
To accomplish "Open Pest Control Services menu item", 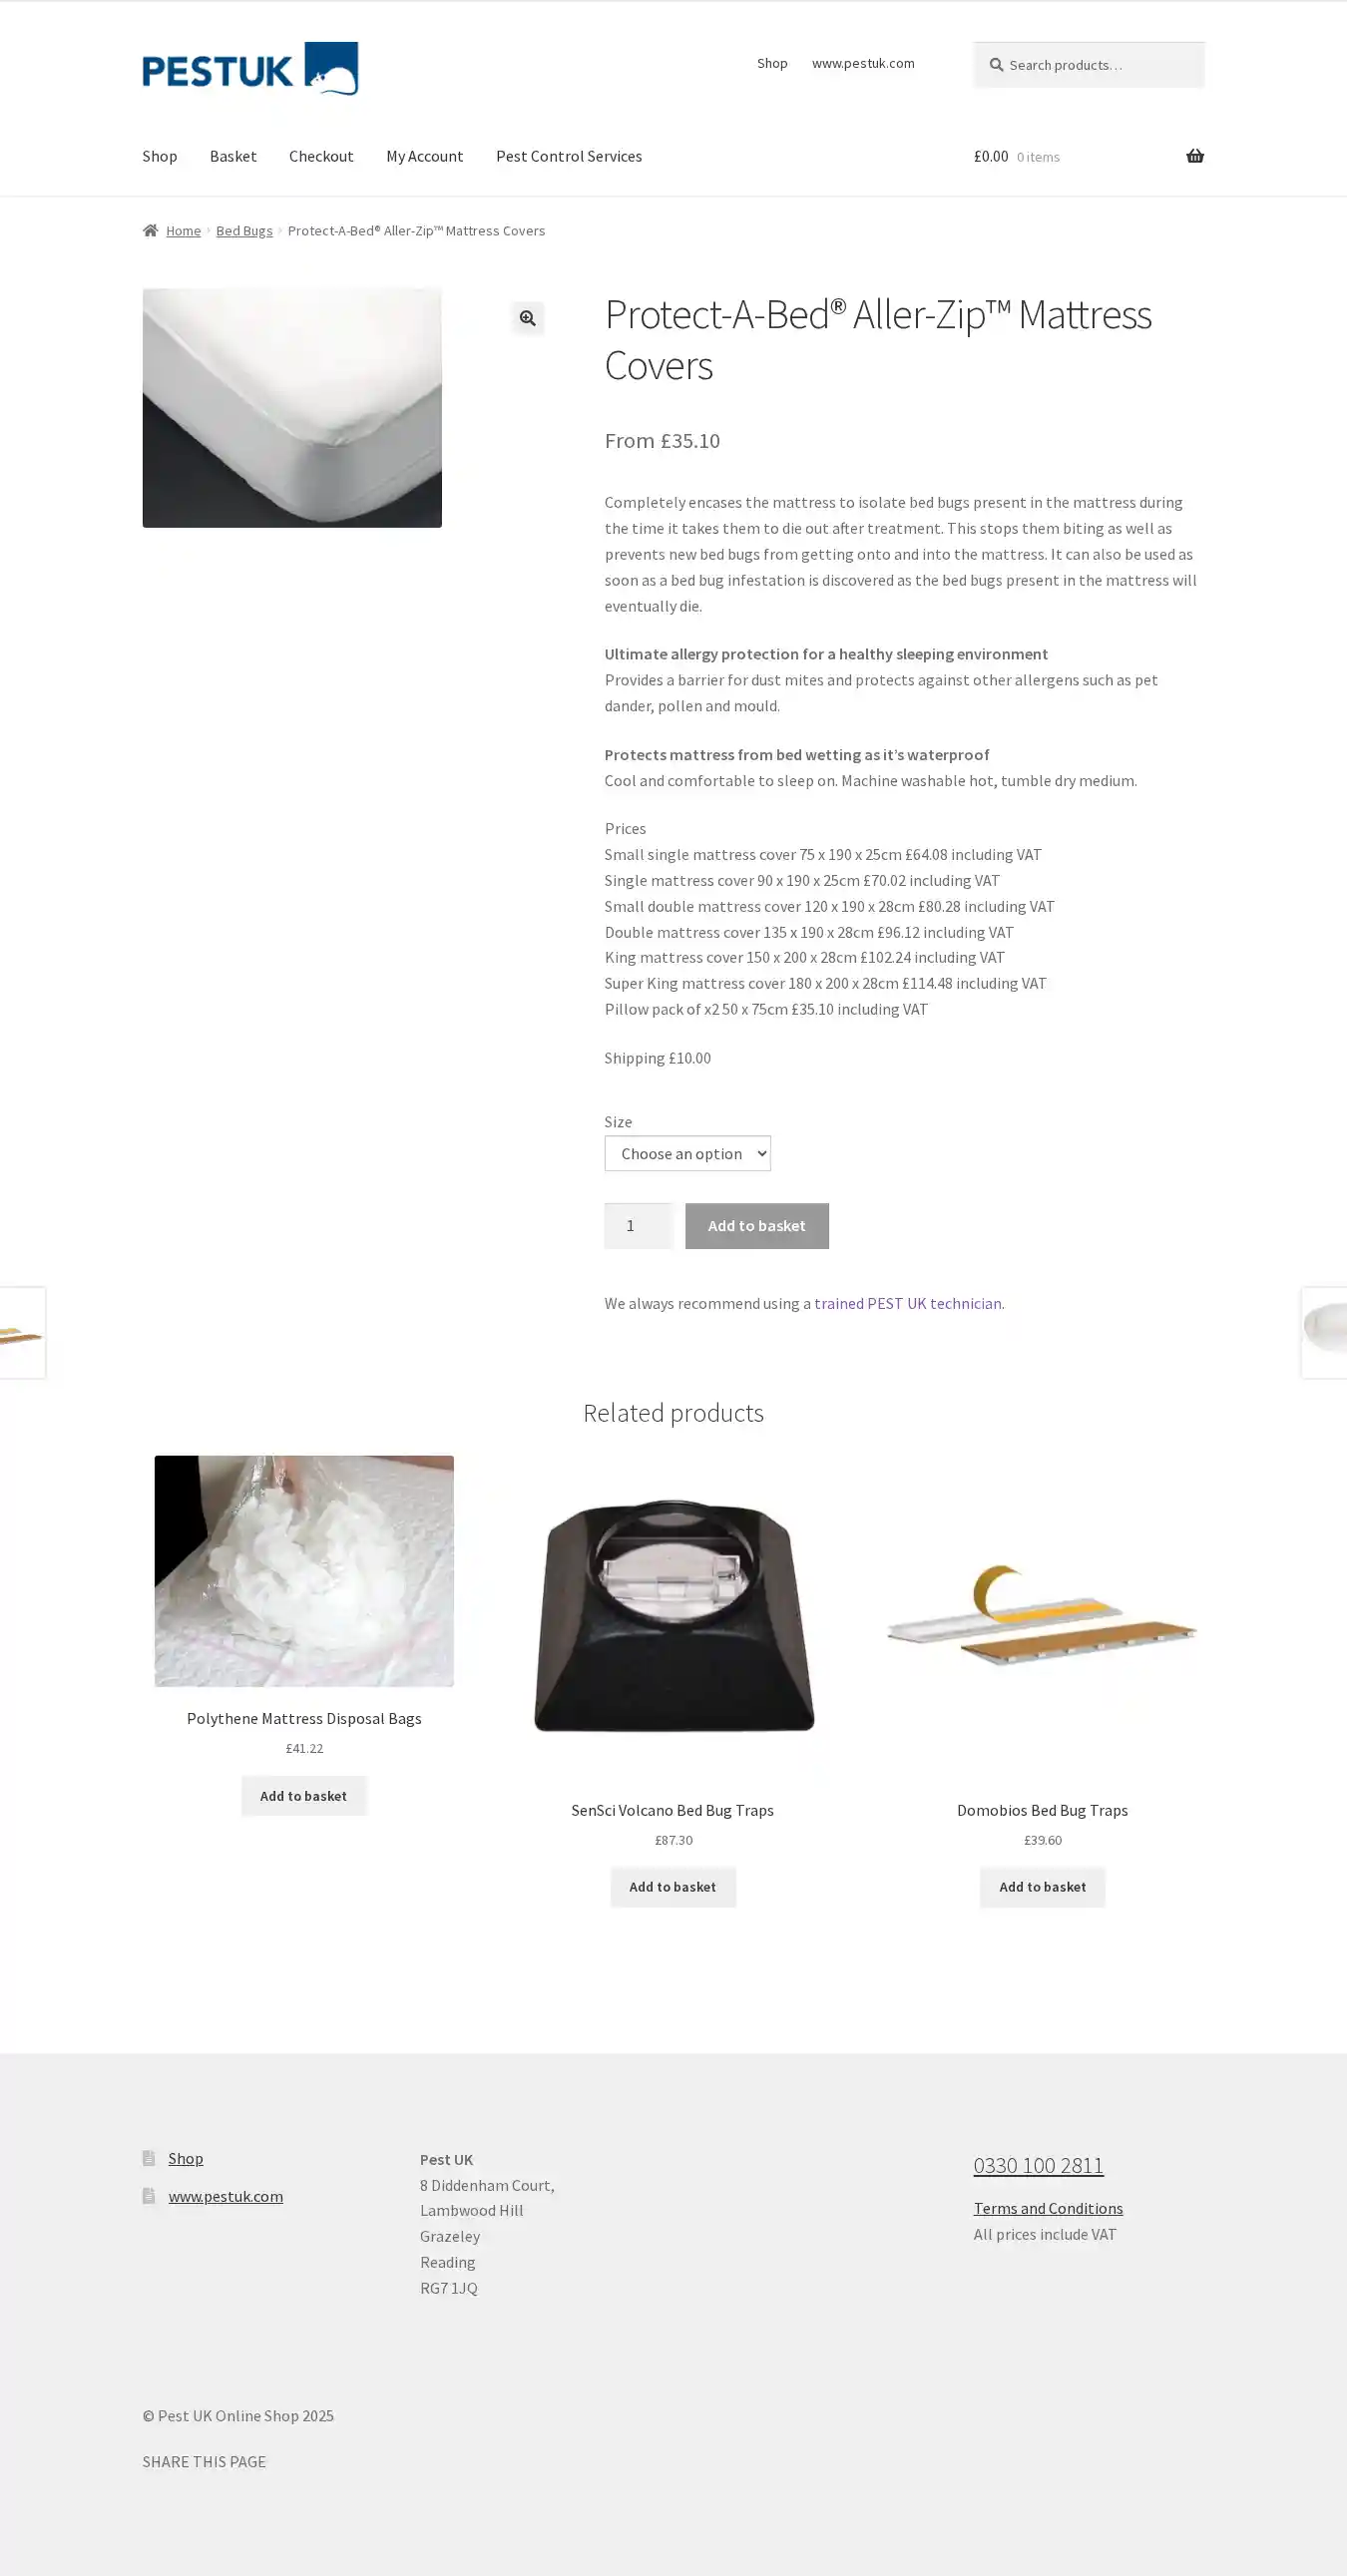I will point(568,156).
